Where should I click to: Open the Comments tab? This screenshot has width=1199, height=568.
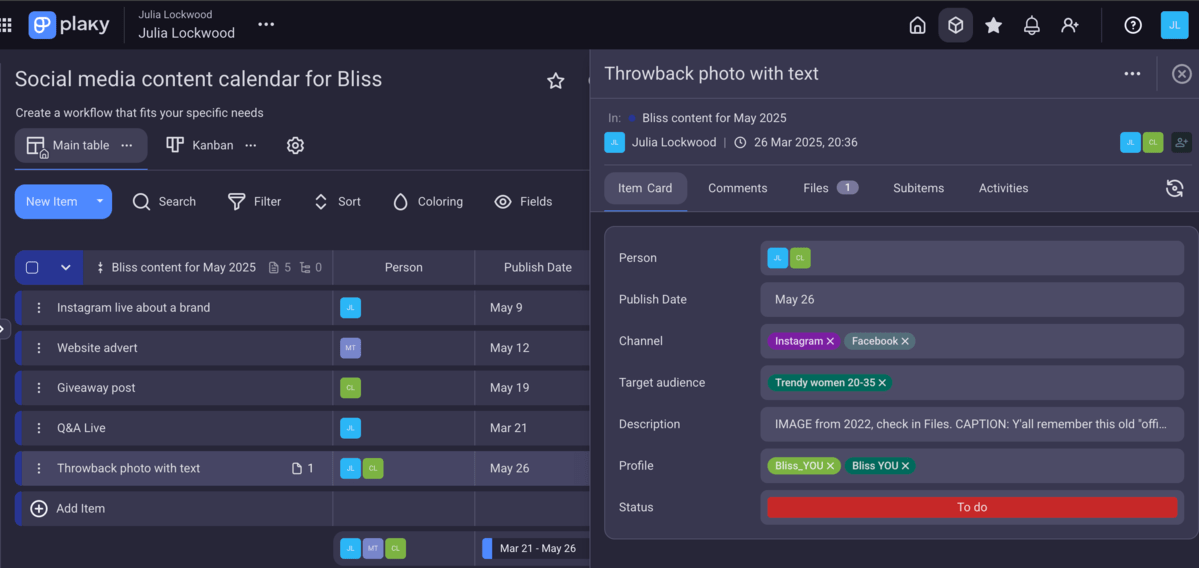[737, 188]
